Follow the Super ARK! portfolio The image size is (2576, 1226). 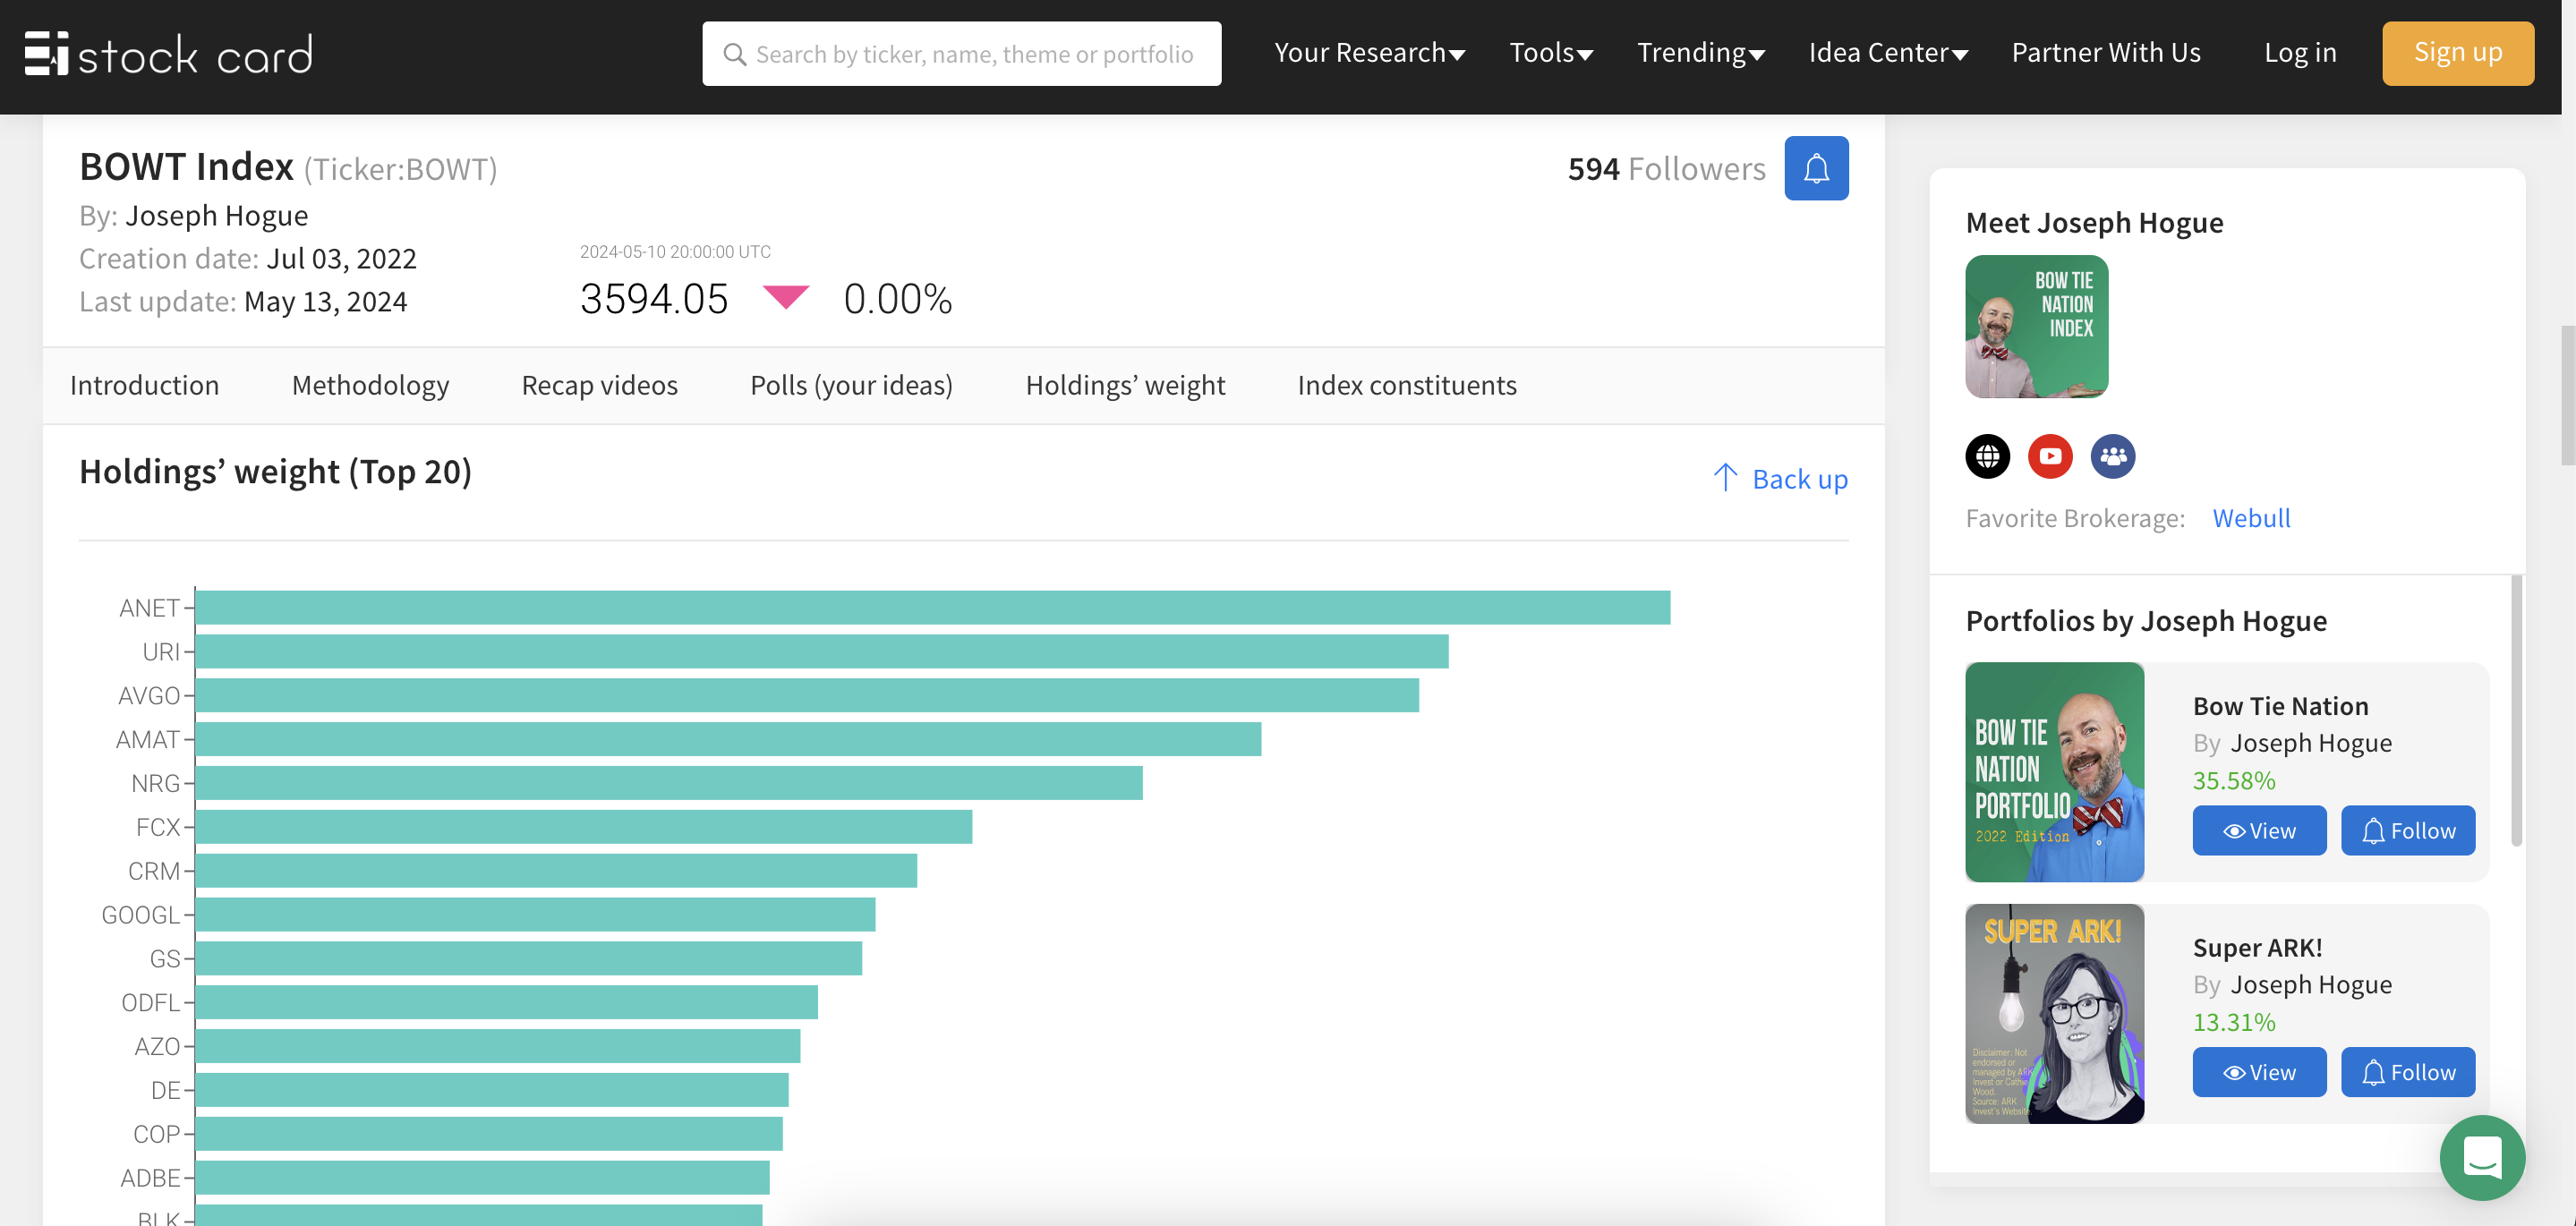coord(2407,1072)
